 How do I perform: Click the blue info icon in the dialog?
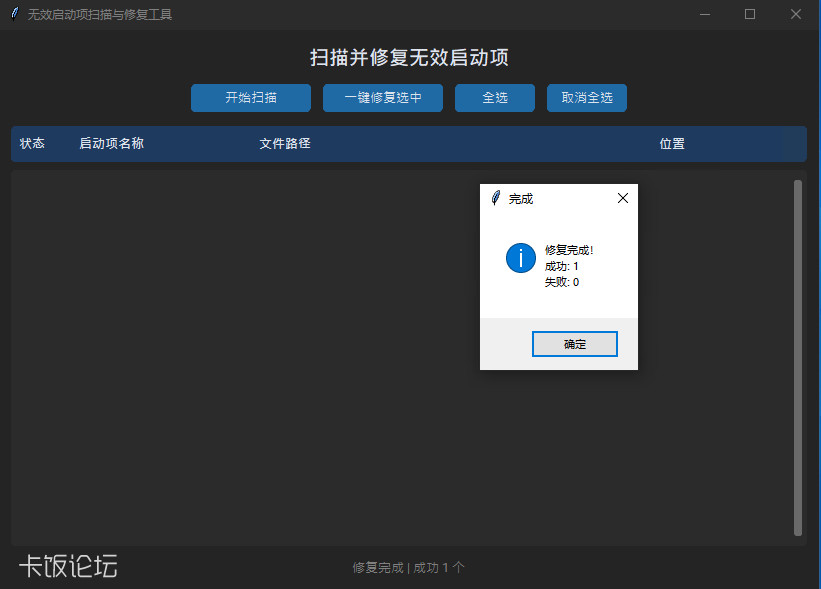pyautogui.click(x=520, y=258)
